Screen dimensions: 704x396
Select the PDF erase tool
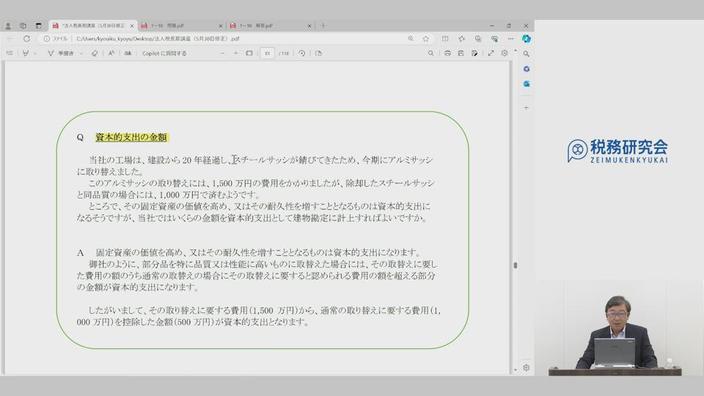tap(94, 53)
